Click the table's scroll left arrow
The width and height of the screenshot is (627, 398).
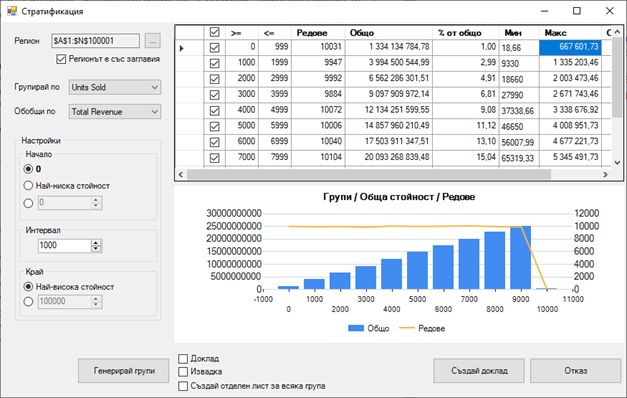tap(181, 174)
